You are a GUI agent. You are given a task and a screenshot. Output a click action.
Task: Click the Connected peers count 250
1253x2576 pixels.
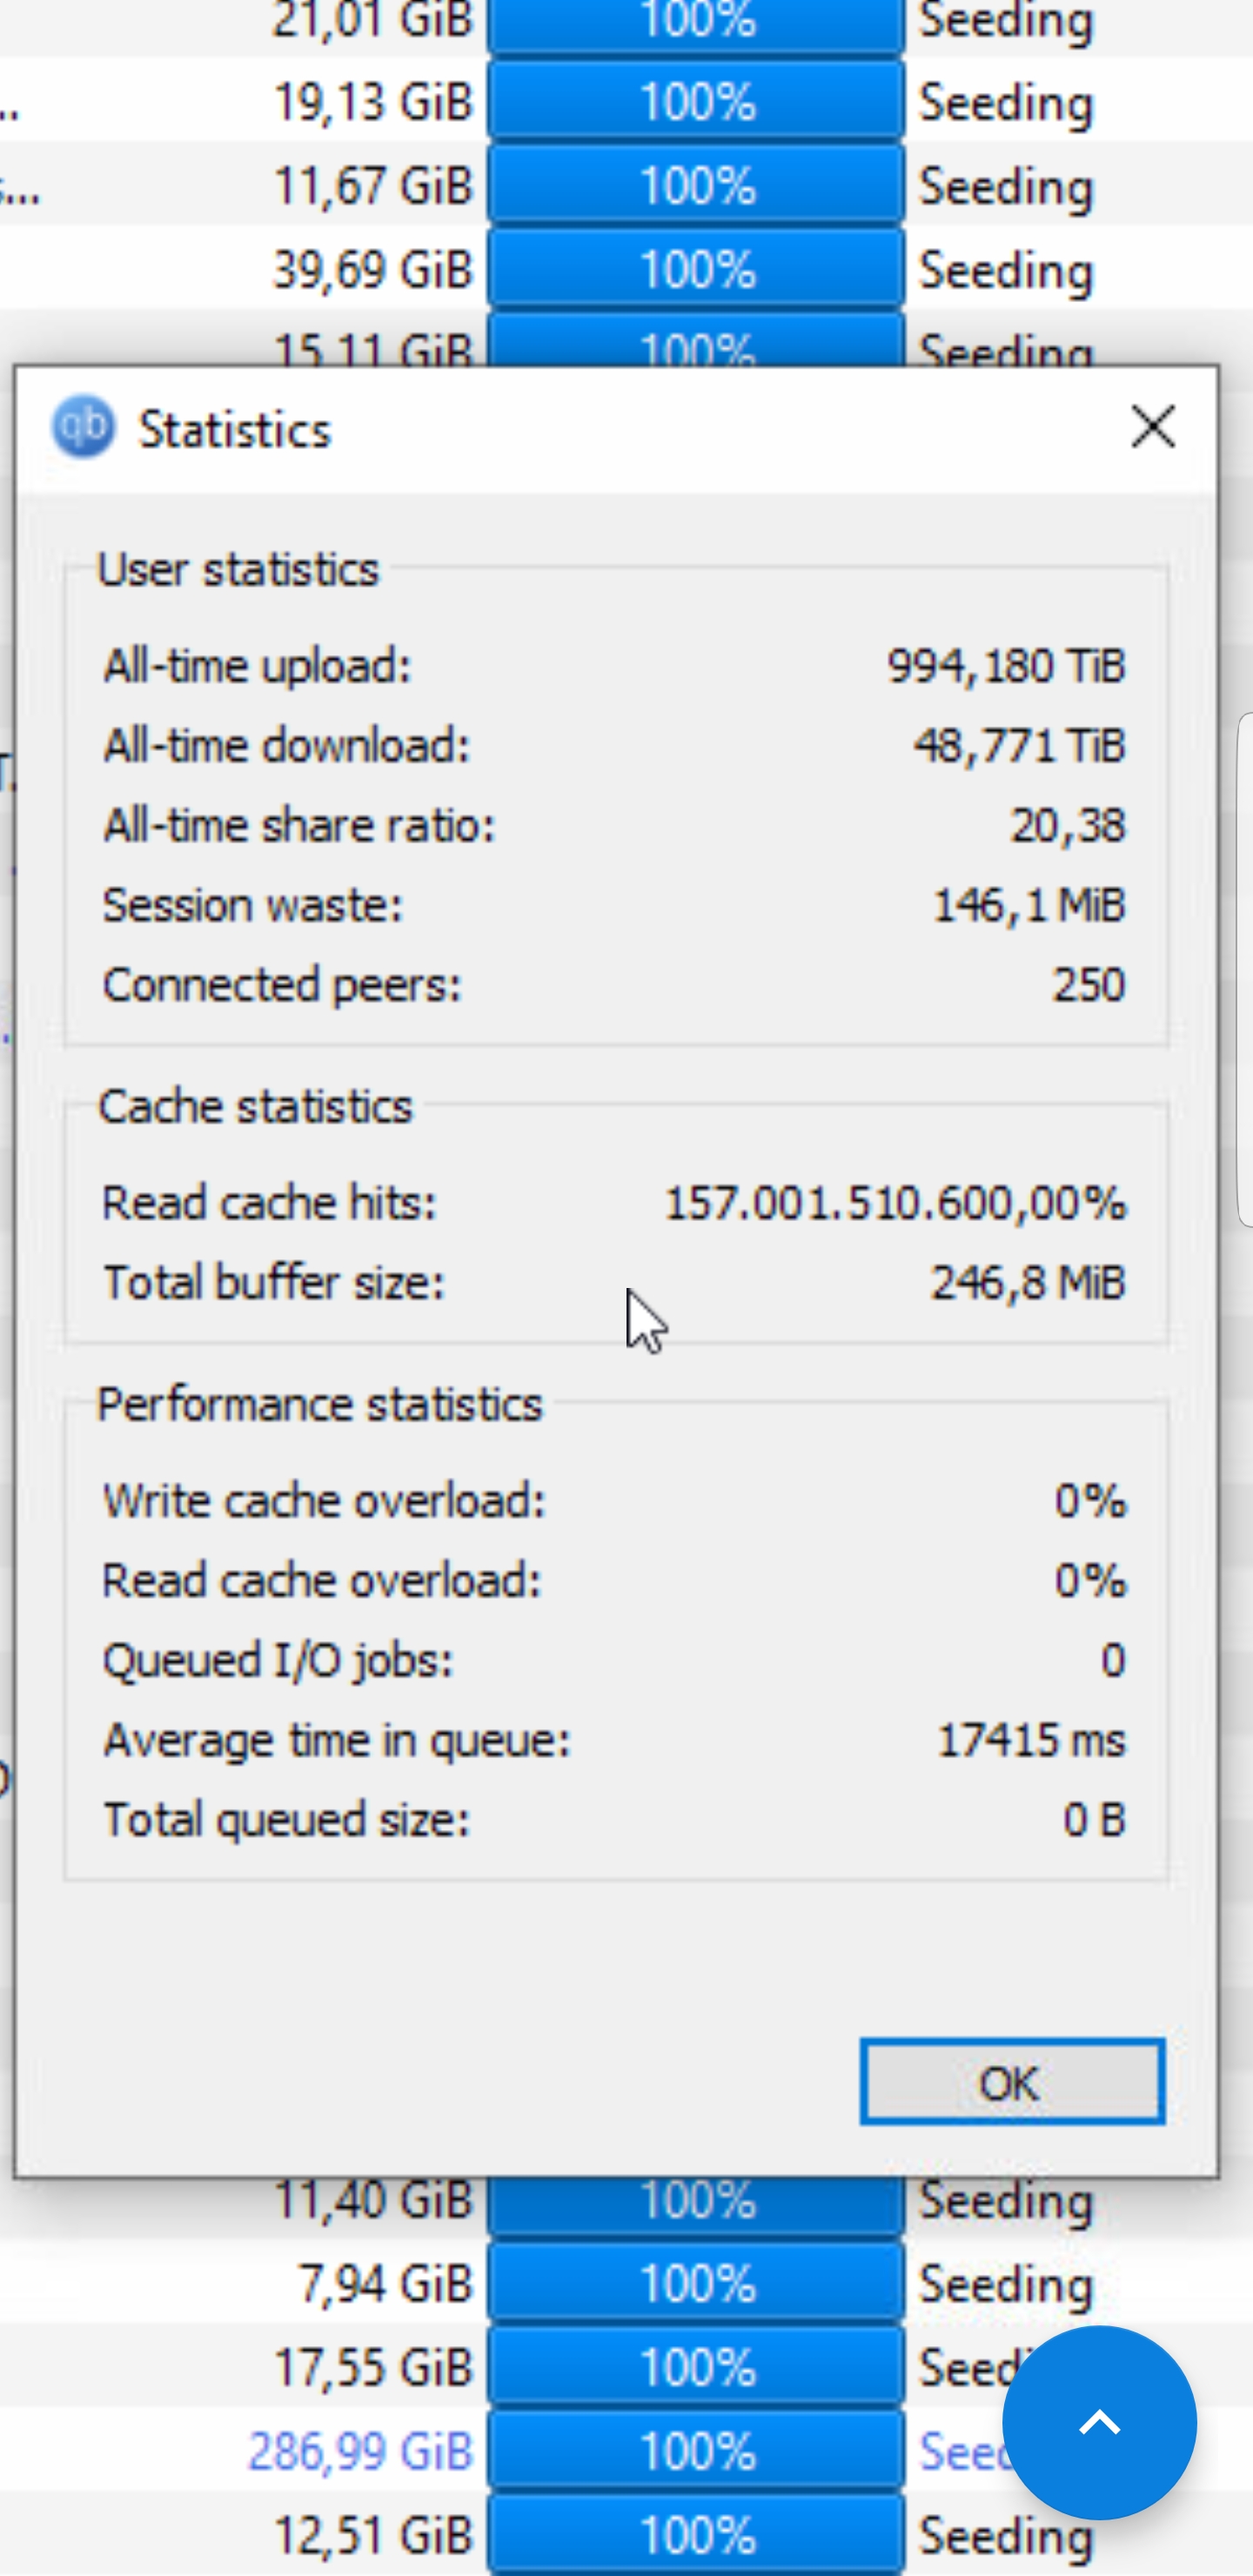tap(1088, 985)
